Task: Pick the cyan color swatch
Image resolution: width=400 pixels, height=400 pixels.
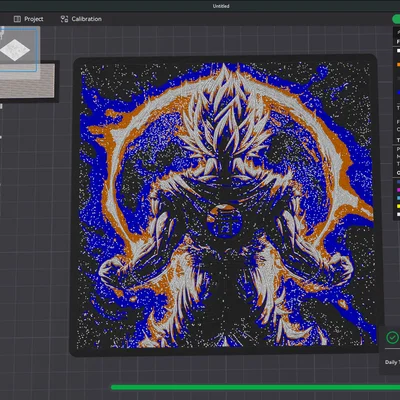Action: (x=398, y=198)
